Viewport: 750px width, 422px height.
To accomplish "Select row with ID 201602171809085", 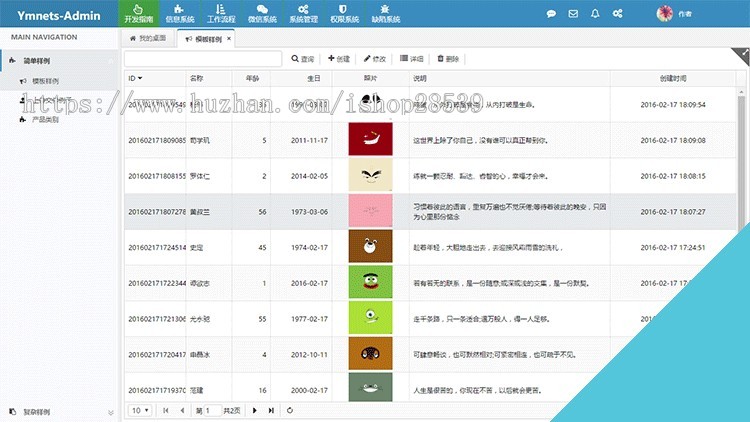I will click(430, 140).
